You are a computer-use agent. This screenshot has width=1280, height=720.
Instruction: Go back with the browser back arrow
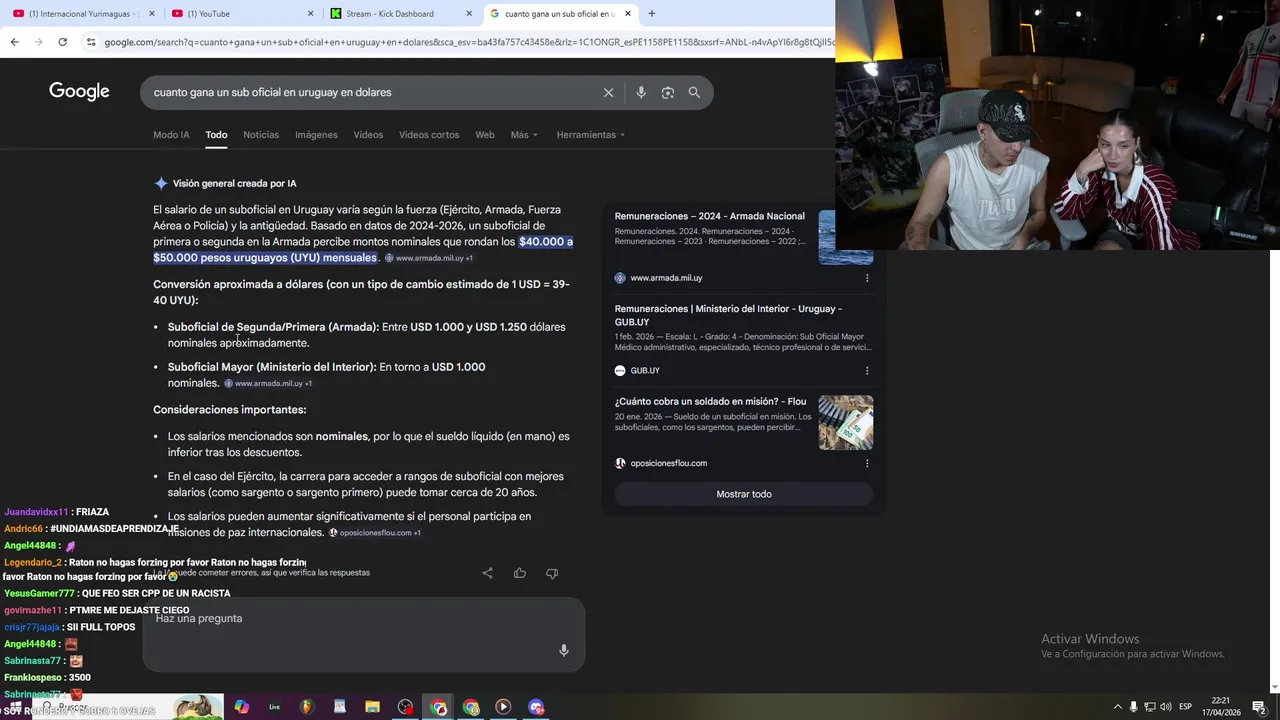(14, 42)
